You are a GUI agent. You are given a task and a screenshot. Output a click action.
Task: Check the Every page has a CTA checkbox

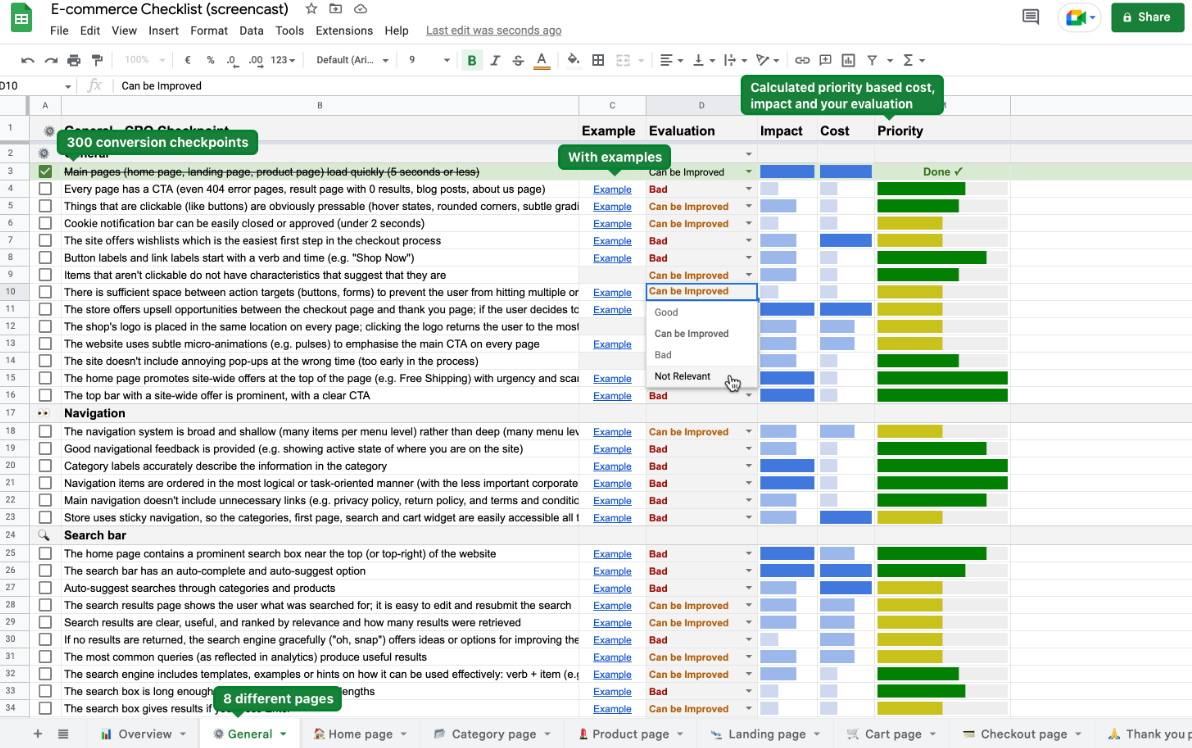(45, 189)
